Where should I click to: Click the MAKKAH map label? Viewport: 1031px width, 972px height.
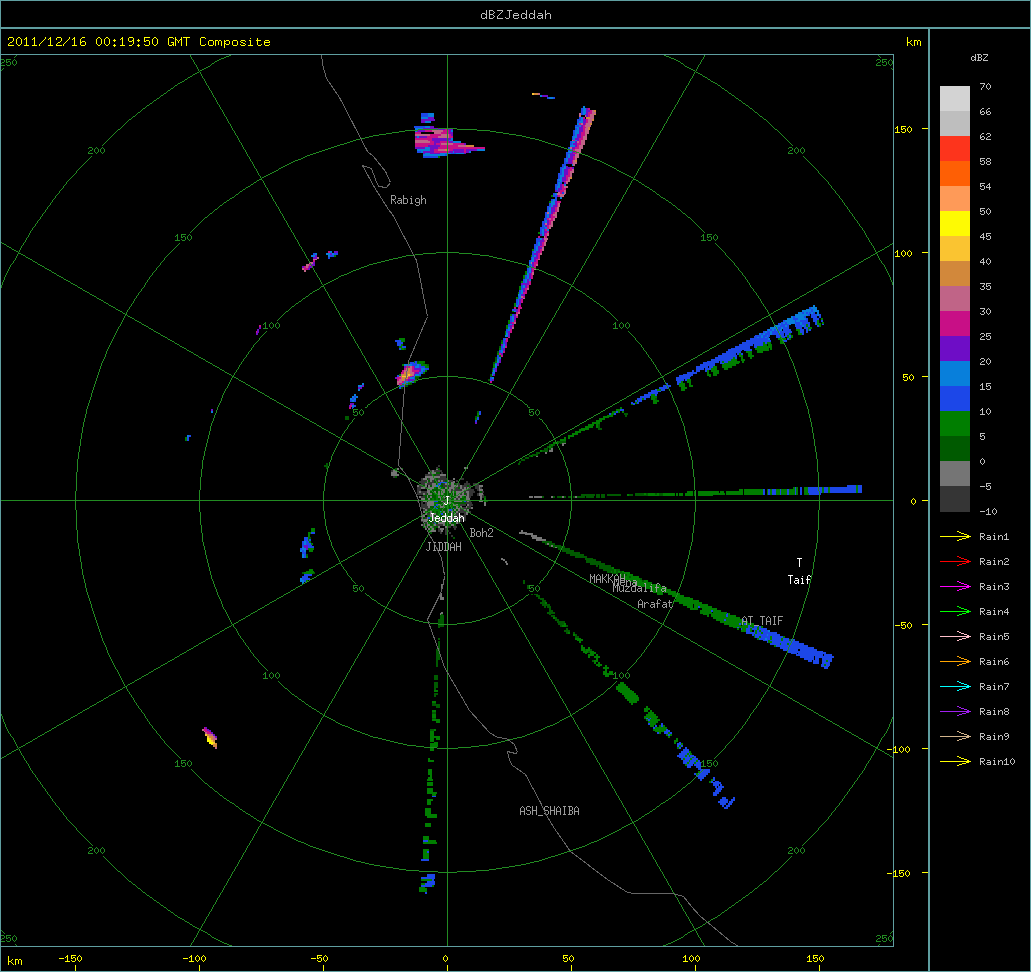click(607, 579)
